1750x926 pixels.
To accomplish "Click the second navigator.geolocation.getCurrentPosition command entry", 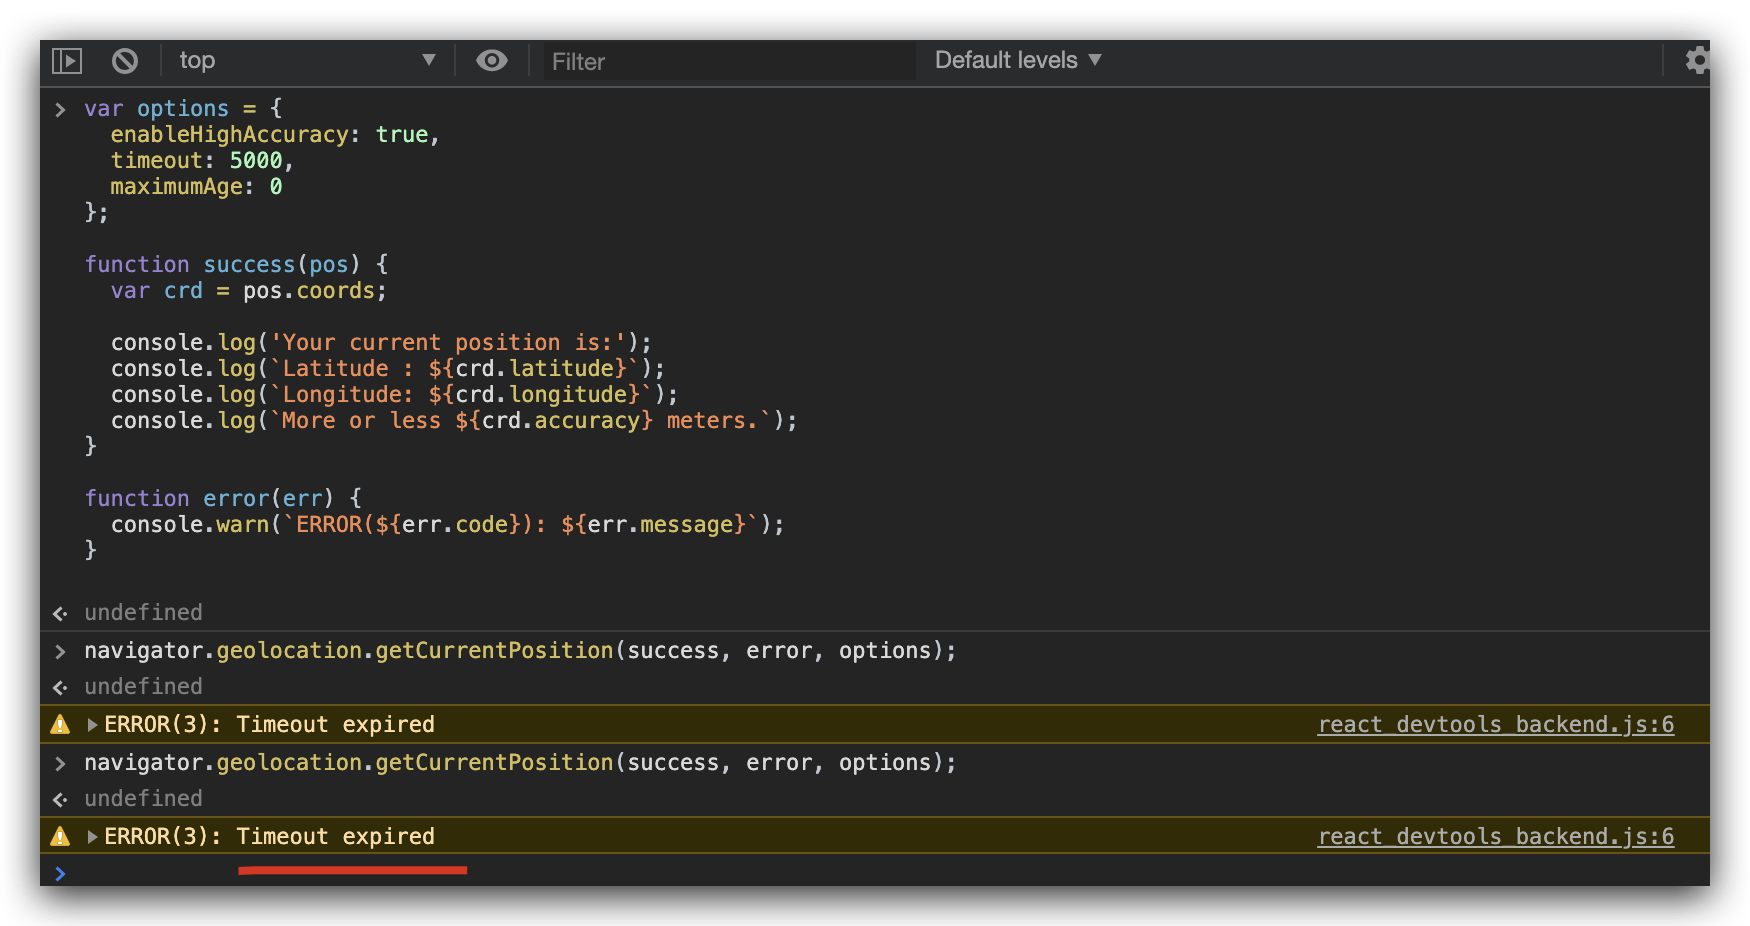I will [x=520, y=763].
